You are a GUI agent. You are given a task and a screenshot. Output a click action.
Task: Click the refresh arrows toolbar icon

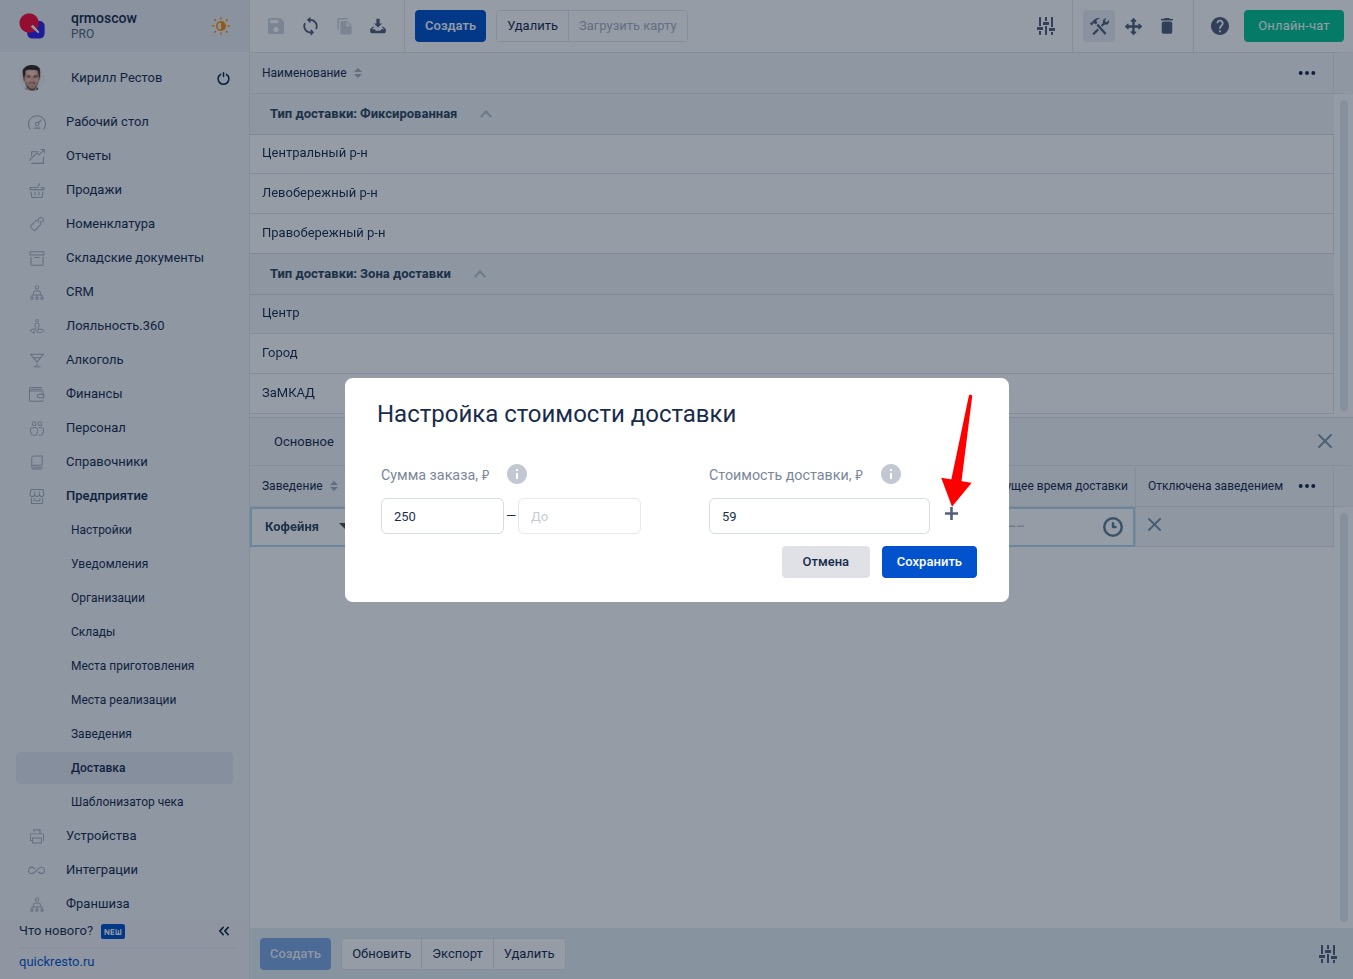coord(310,26)
